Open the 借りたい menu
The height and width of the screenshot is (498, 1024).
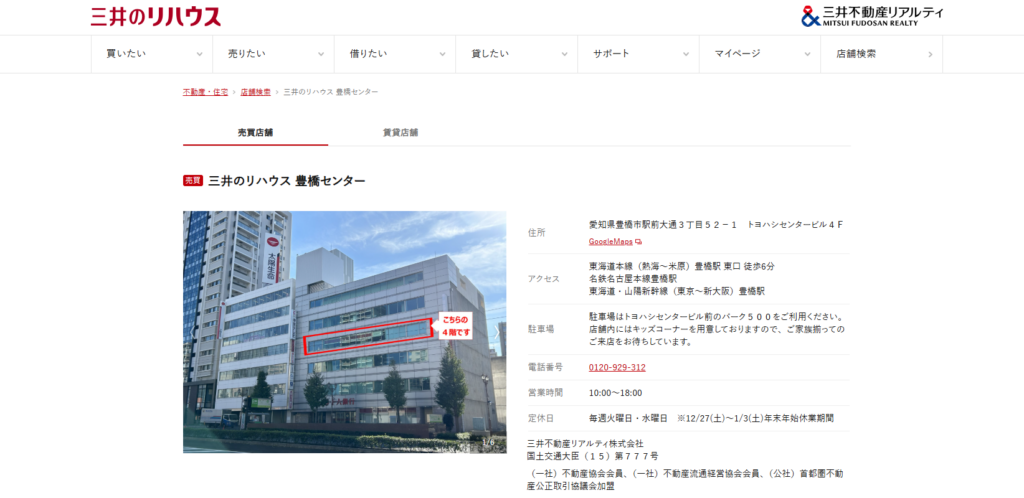(x=394, y=54)
